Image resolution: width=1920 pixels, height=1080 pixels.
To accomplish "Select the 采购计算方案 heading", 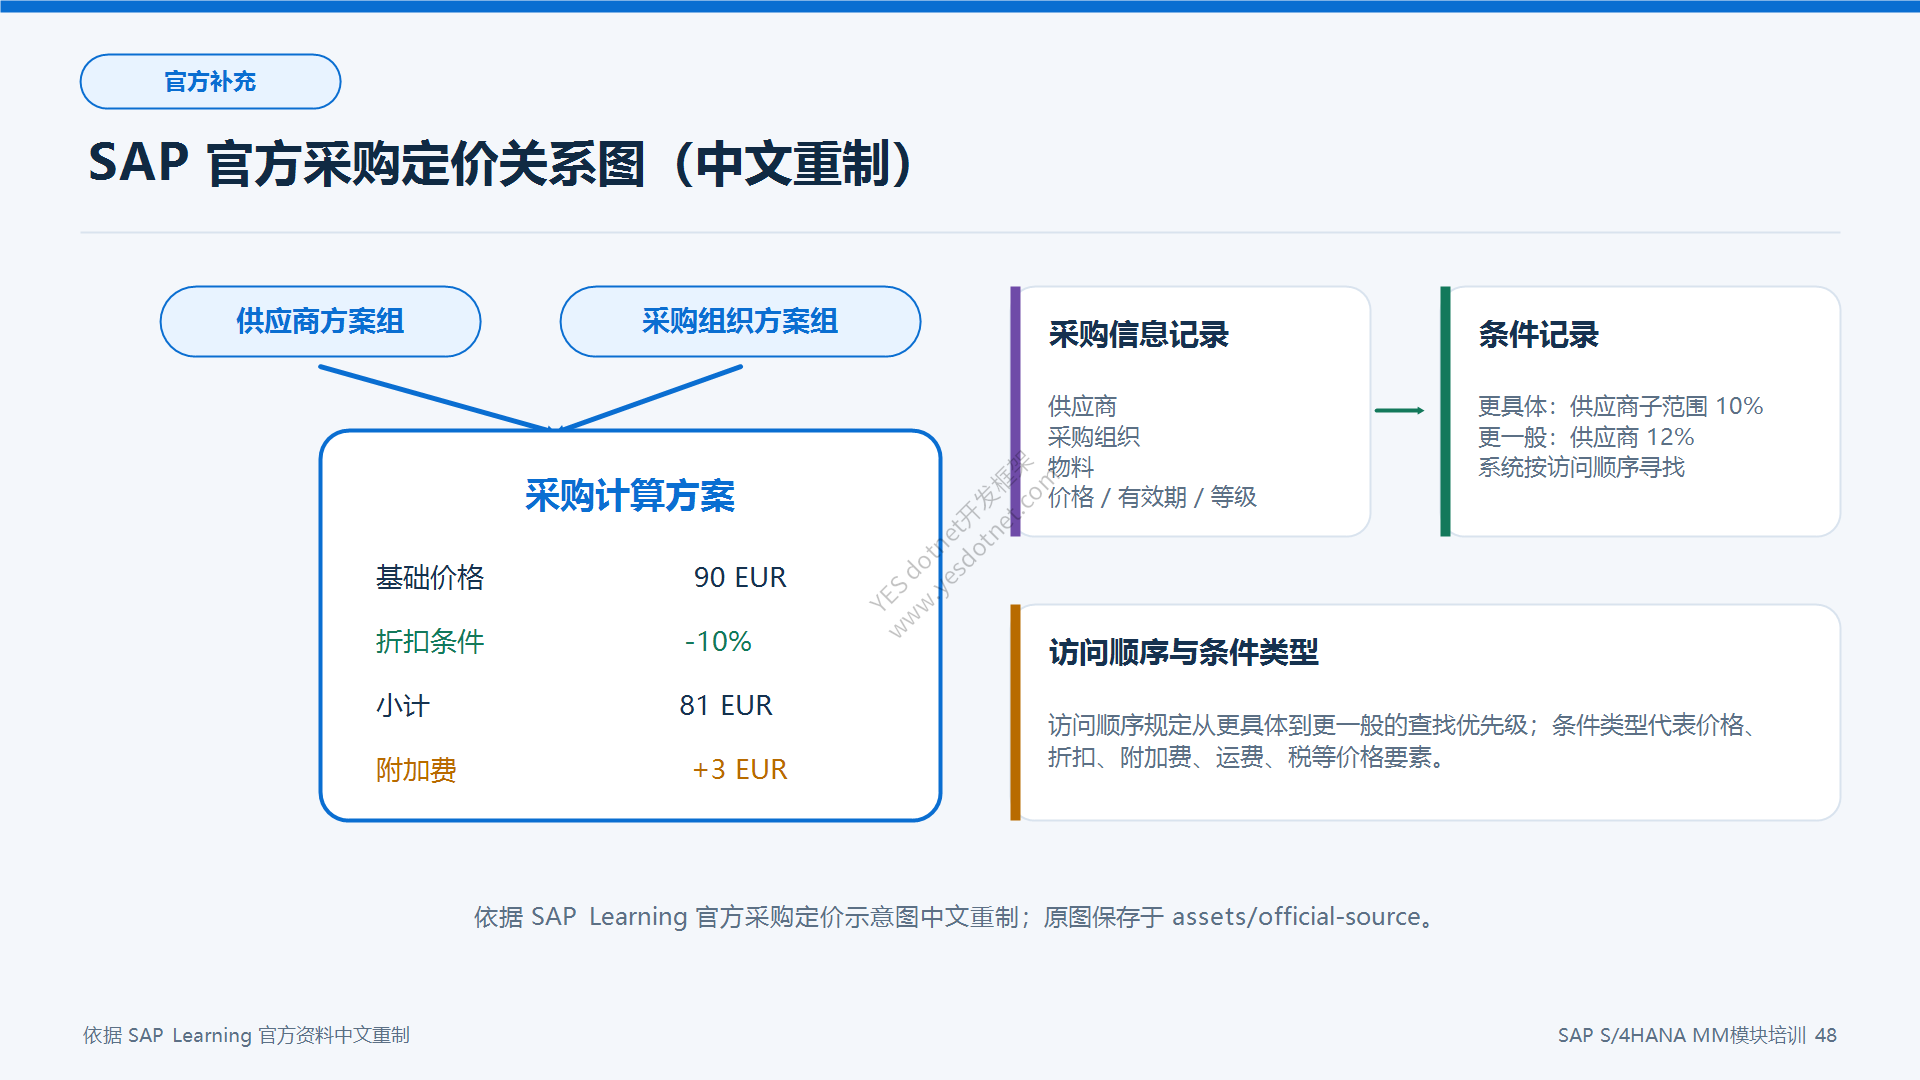I will 630,496.
